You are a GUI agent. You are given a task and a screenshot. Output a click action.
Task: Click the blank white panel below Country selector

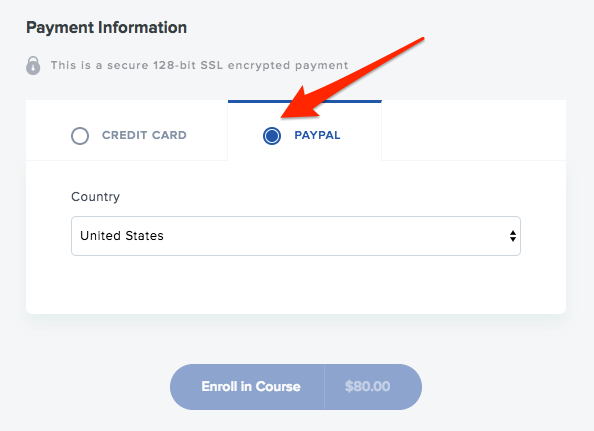[x=296, y=284]
